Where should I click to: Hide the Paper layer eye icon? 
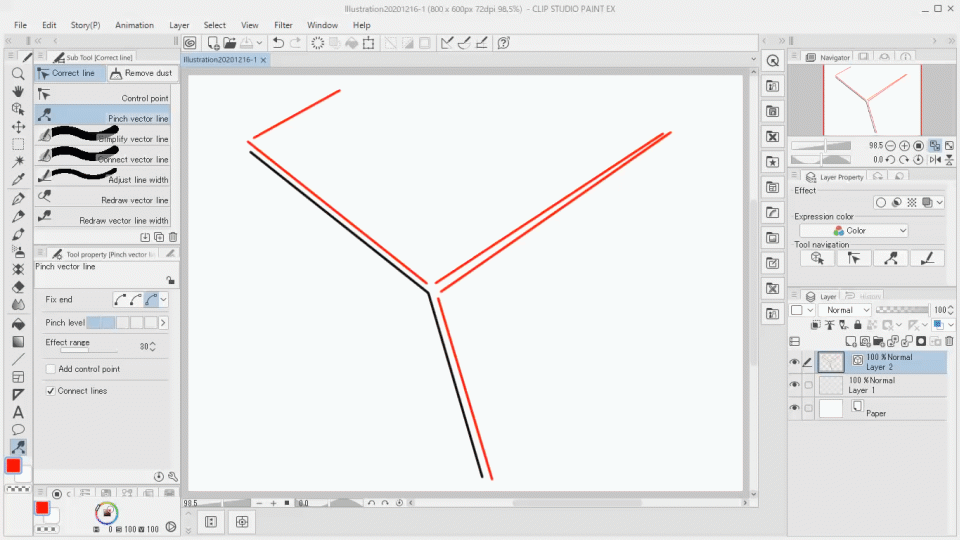(794, 408)
